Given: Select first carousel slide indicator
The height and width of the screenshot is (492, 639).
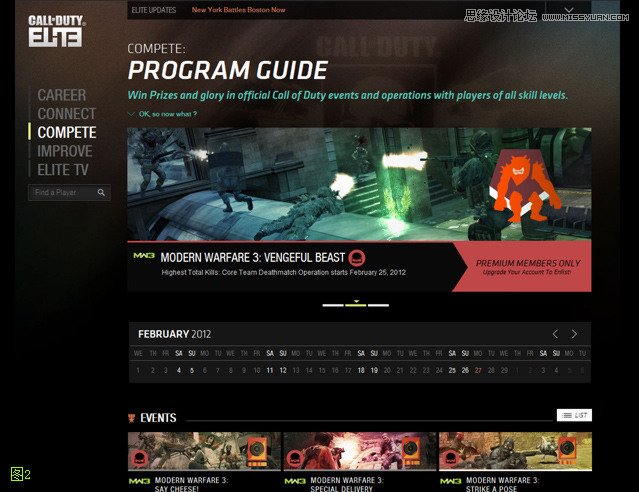Looking at the screenshot, I should 333,305.
